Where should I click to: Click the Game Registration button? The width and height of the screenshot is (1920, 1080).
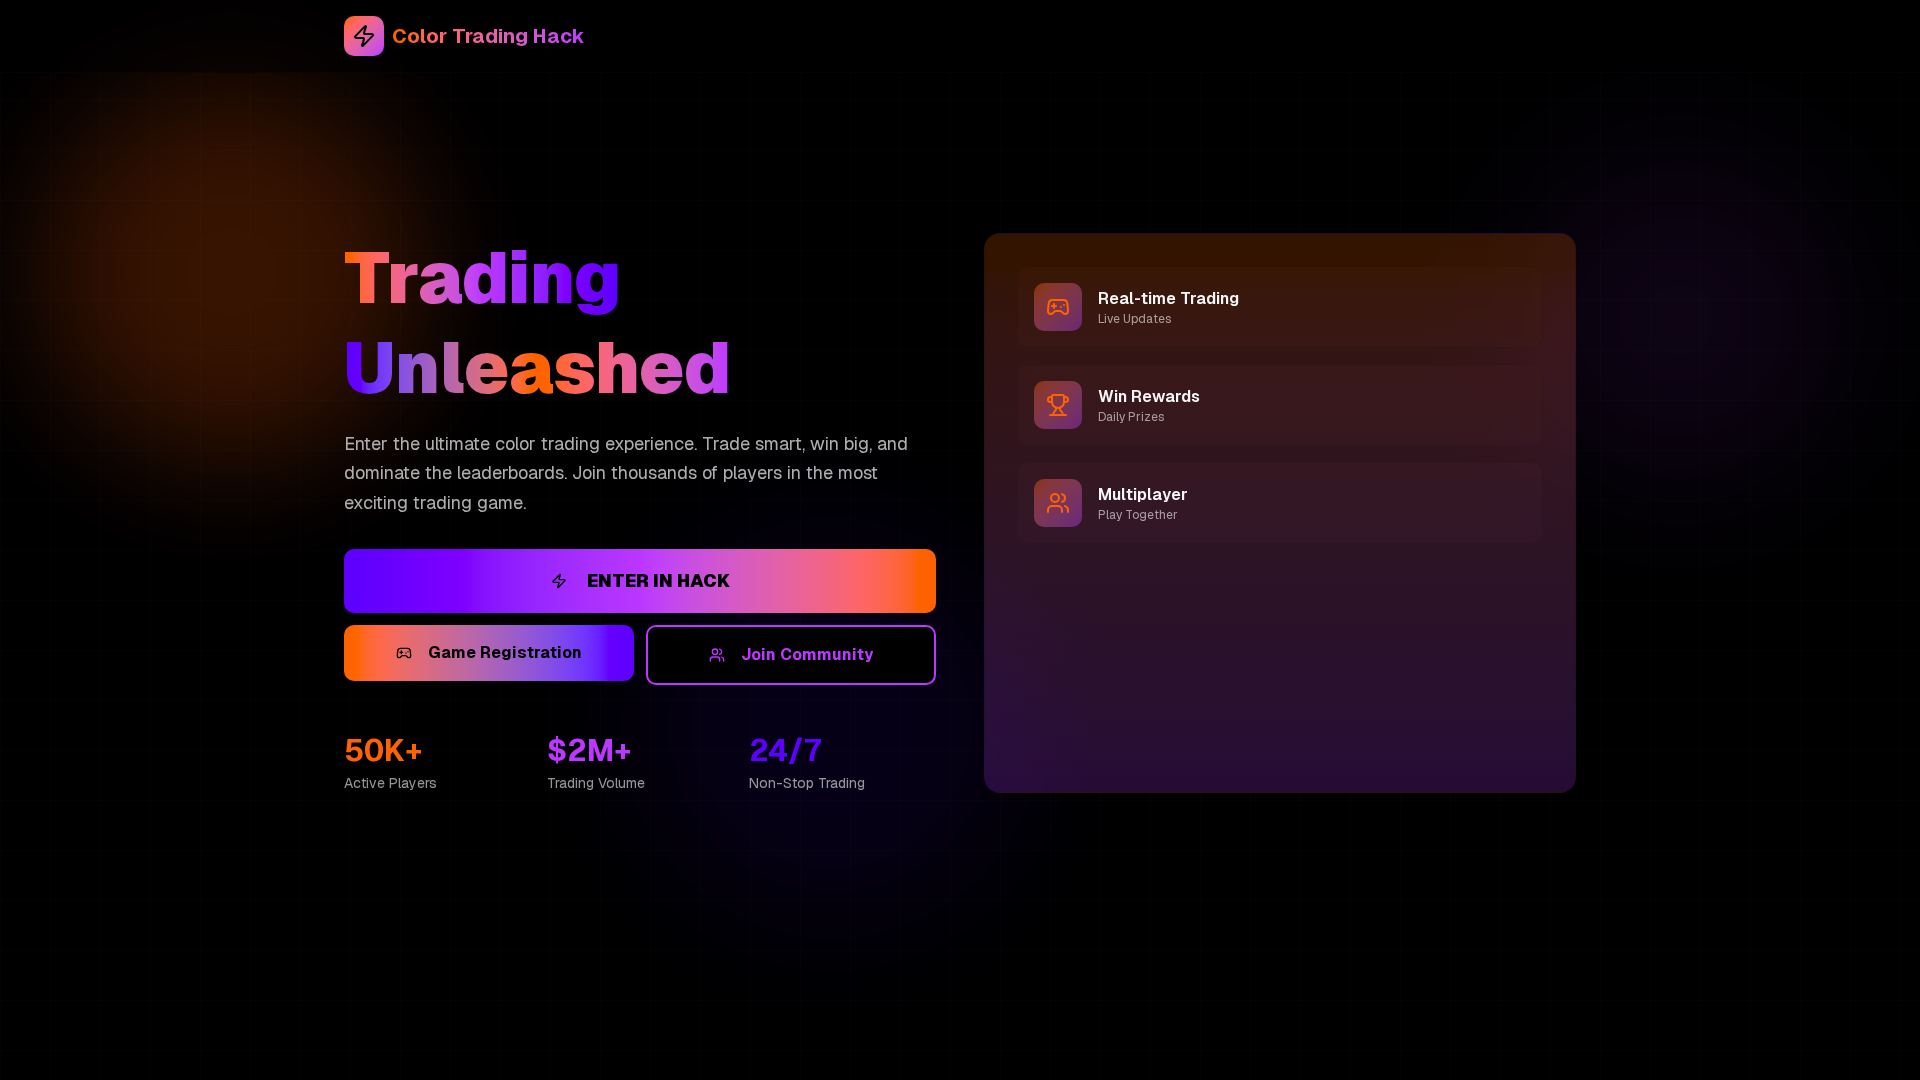488,652
